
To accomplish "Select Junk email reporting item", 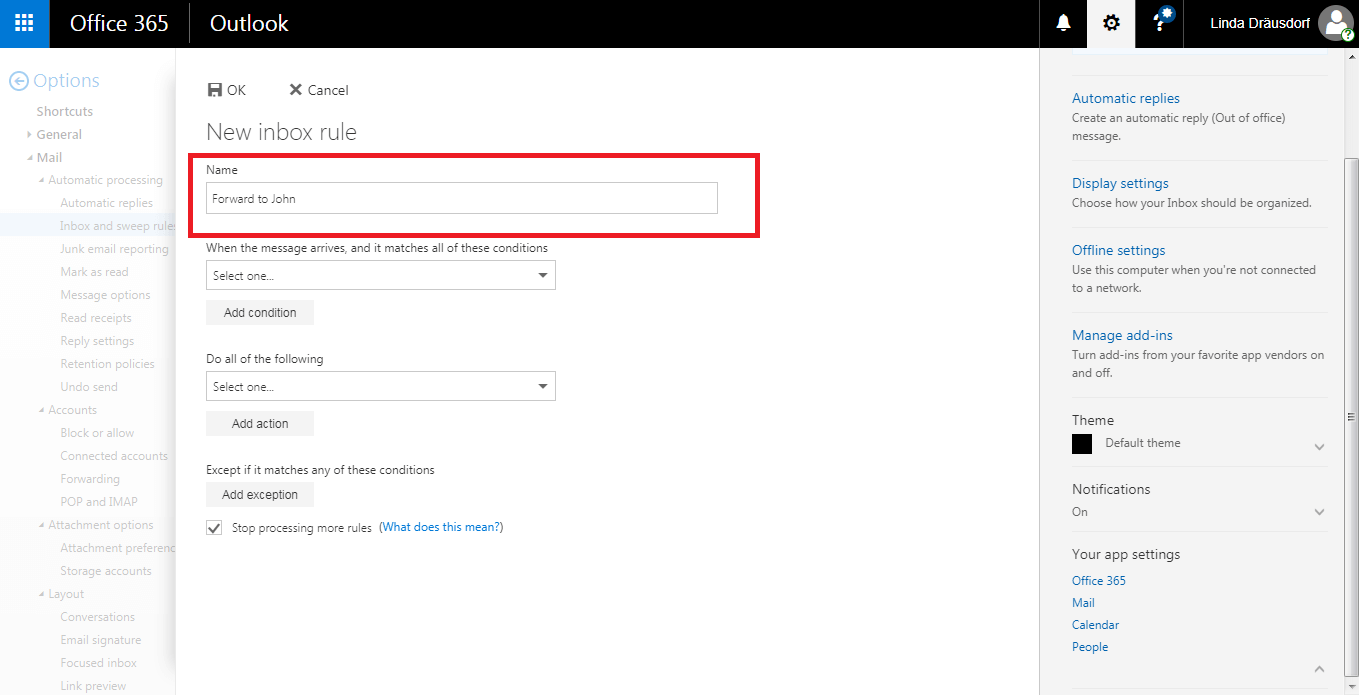I will [x=114, y=249].
